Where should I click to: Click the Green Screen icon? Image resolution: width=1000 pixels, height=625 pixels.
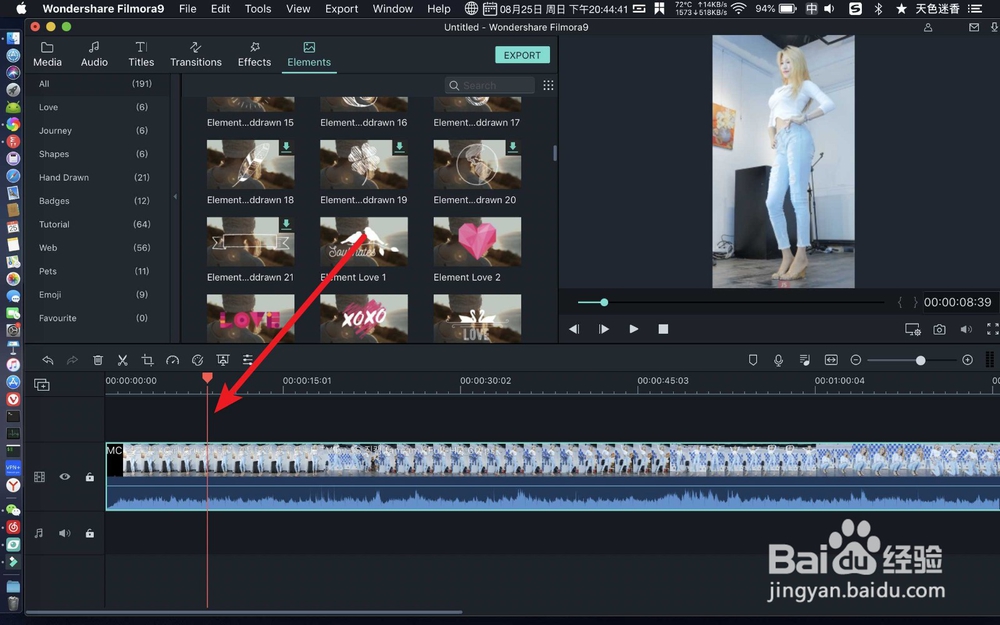(x=223, y=360)
